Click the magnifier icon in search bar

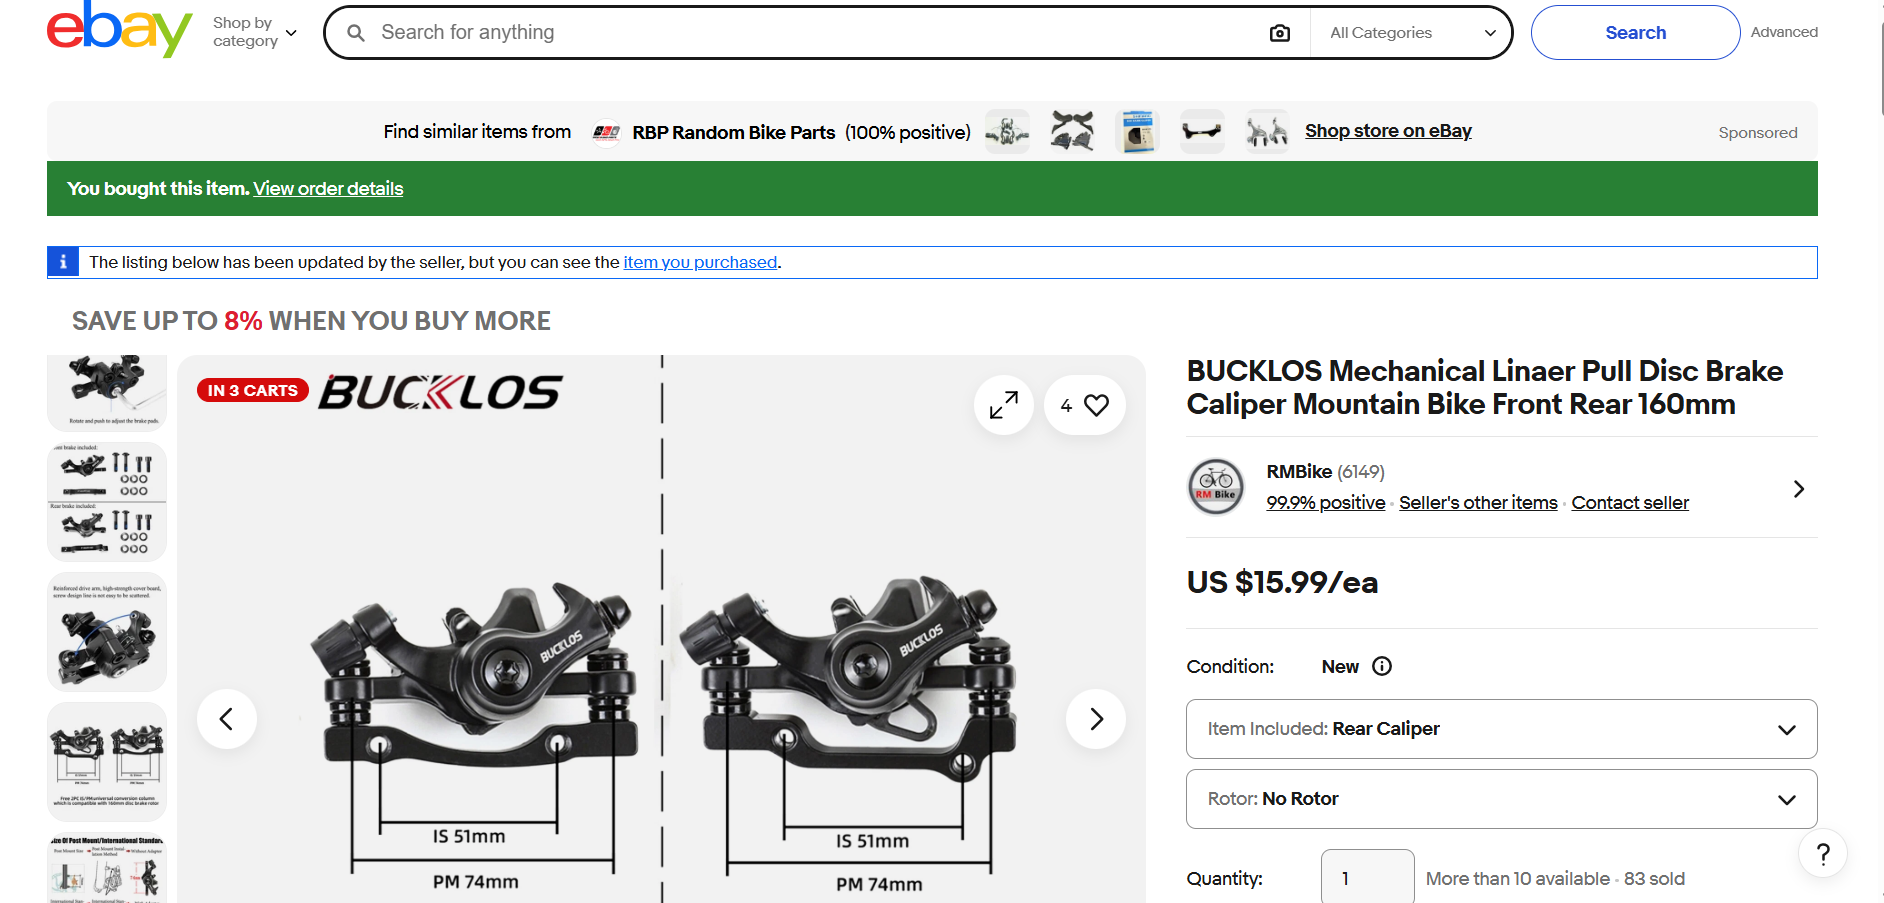(356, 33)
